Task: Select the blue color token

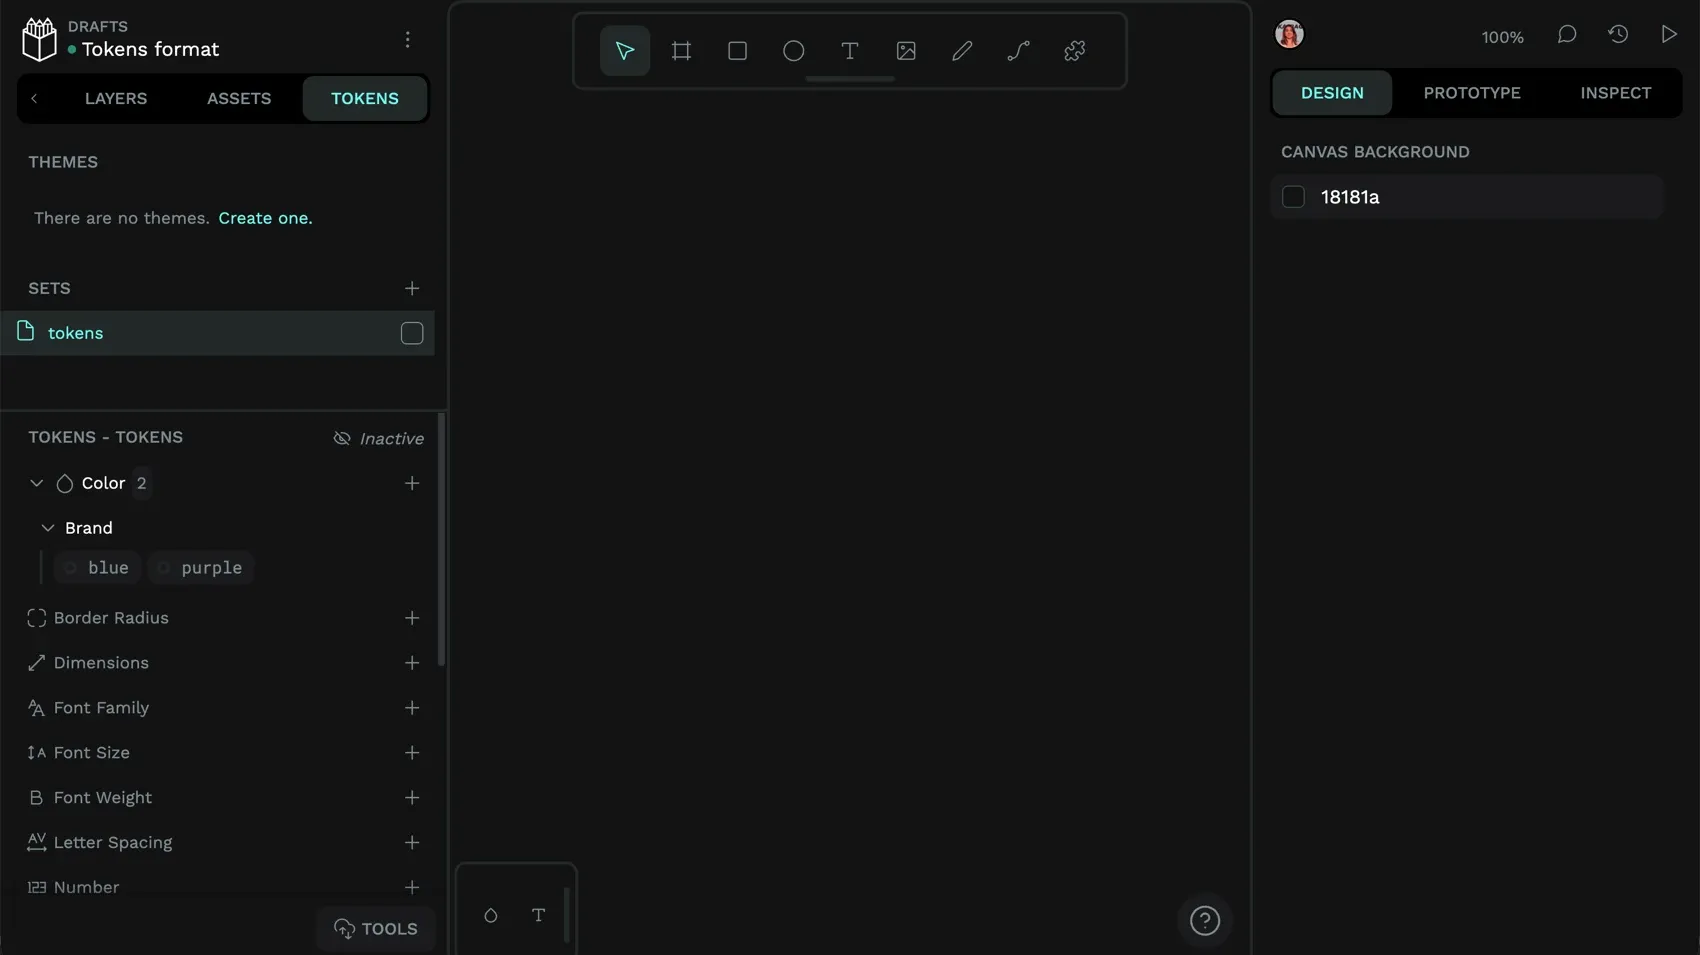Action: point(98,568)
